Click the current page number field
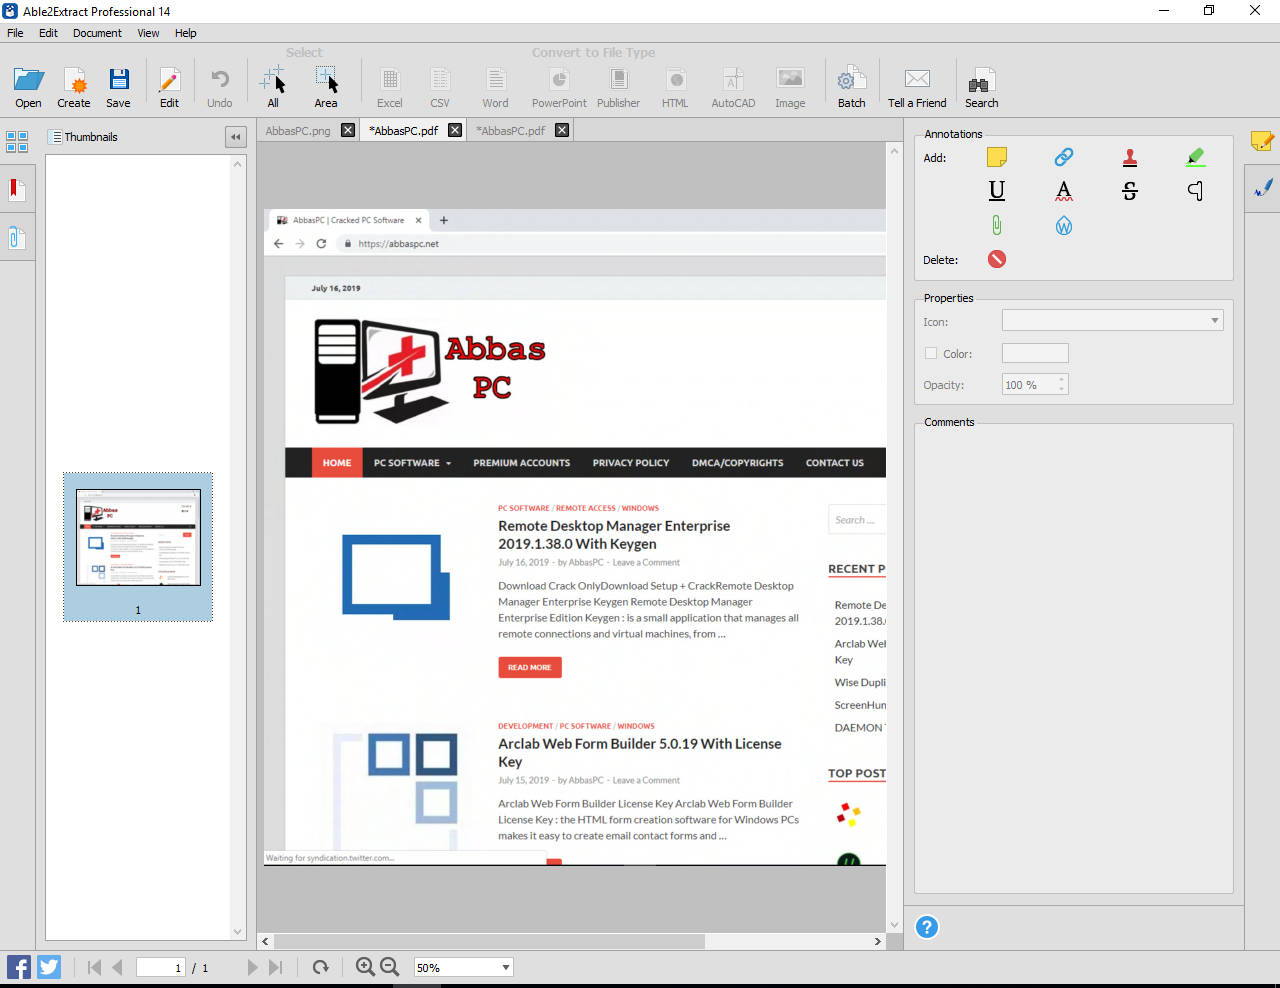This screenshot has width=1280, height=988. coord(161,967)
